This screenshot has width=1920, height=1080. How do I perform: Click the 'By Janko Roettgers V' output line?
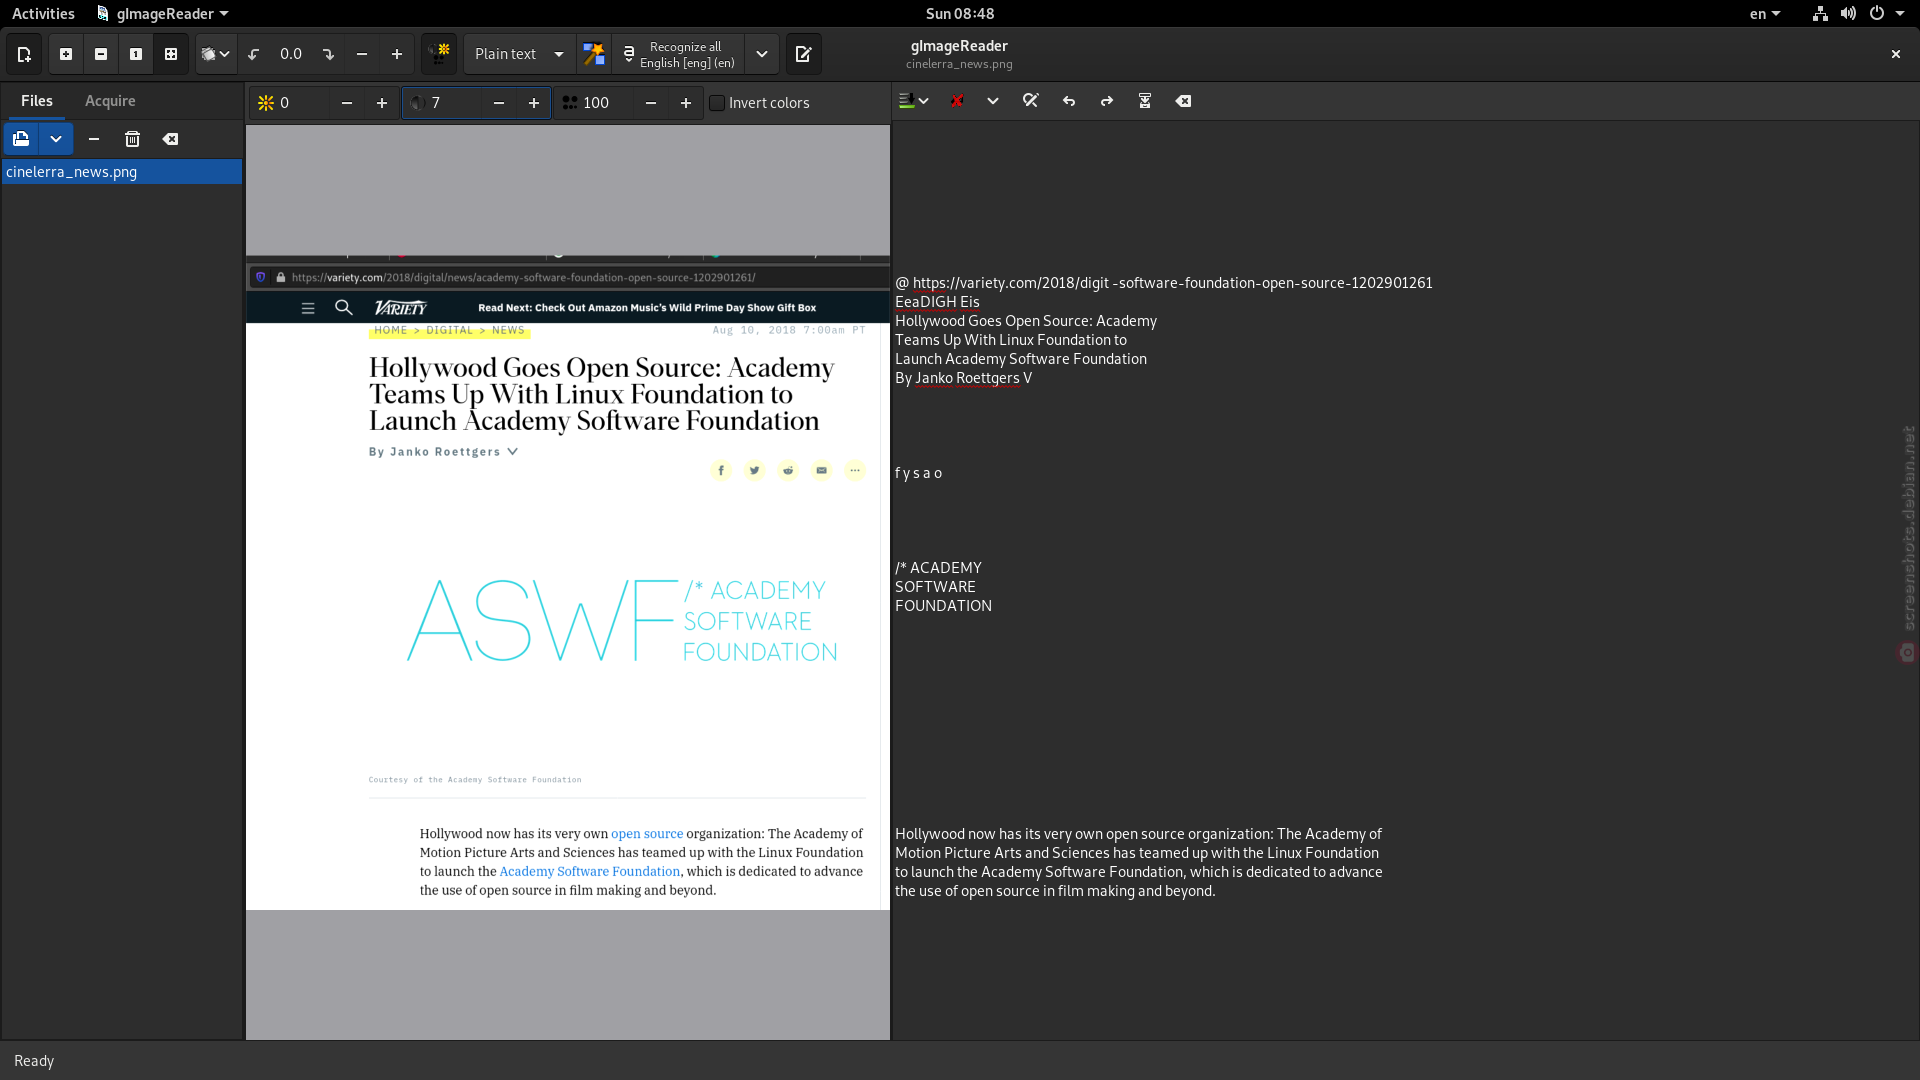pos(963,378)
